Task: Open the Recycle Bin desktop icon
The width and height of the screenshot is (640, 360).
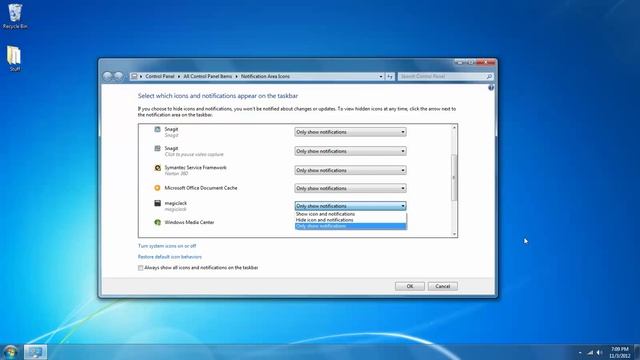Action: coord(15,16)
